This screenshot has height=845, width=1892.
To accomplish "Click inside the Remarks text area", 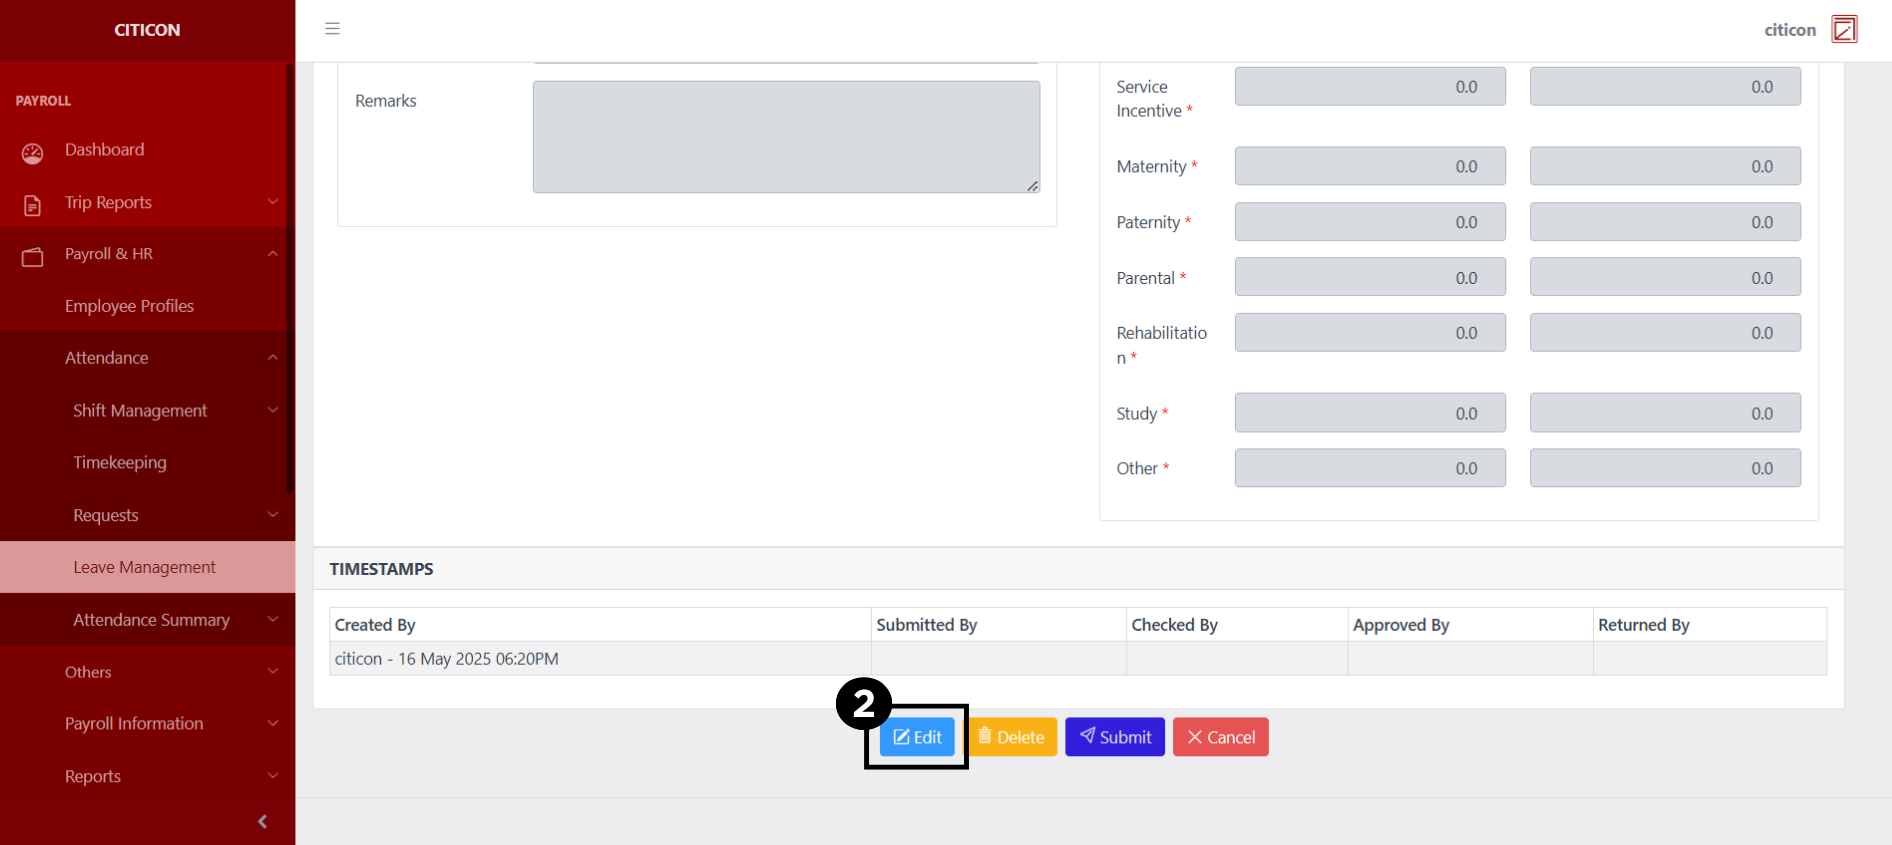I will pos(786,137).
